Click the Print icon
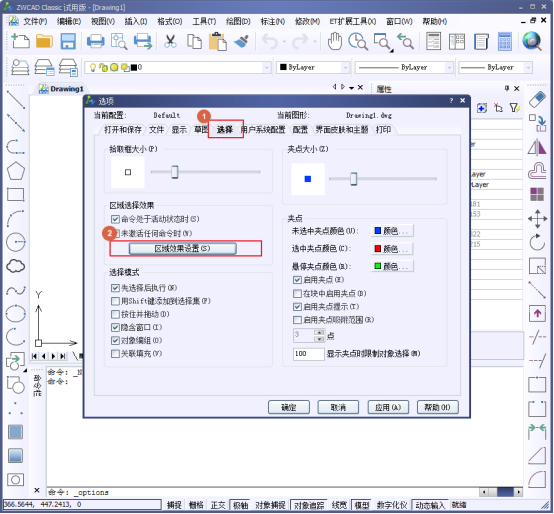This screenshot has height=514, width=554. (95, 41)
